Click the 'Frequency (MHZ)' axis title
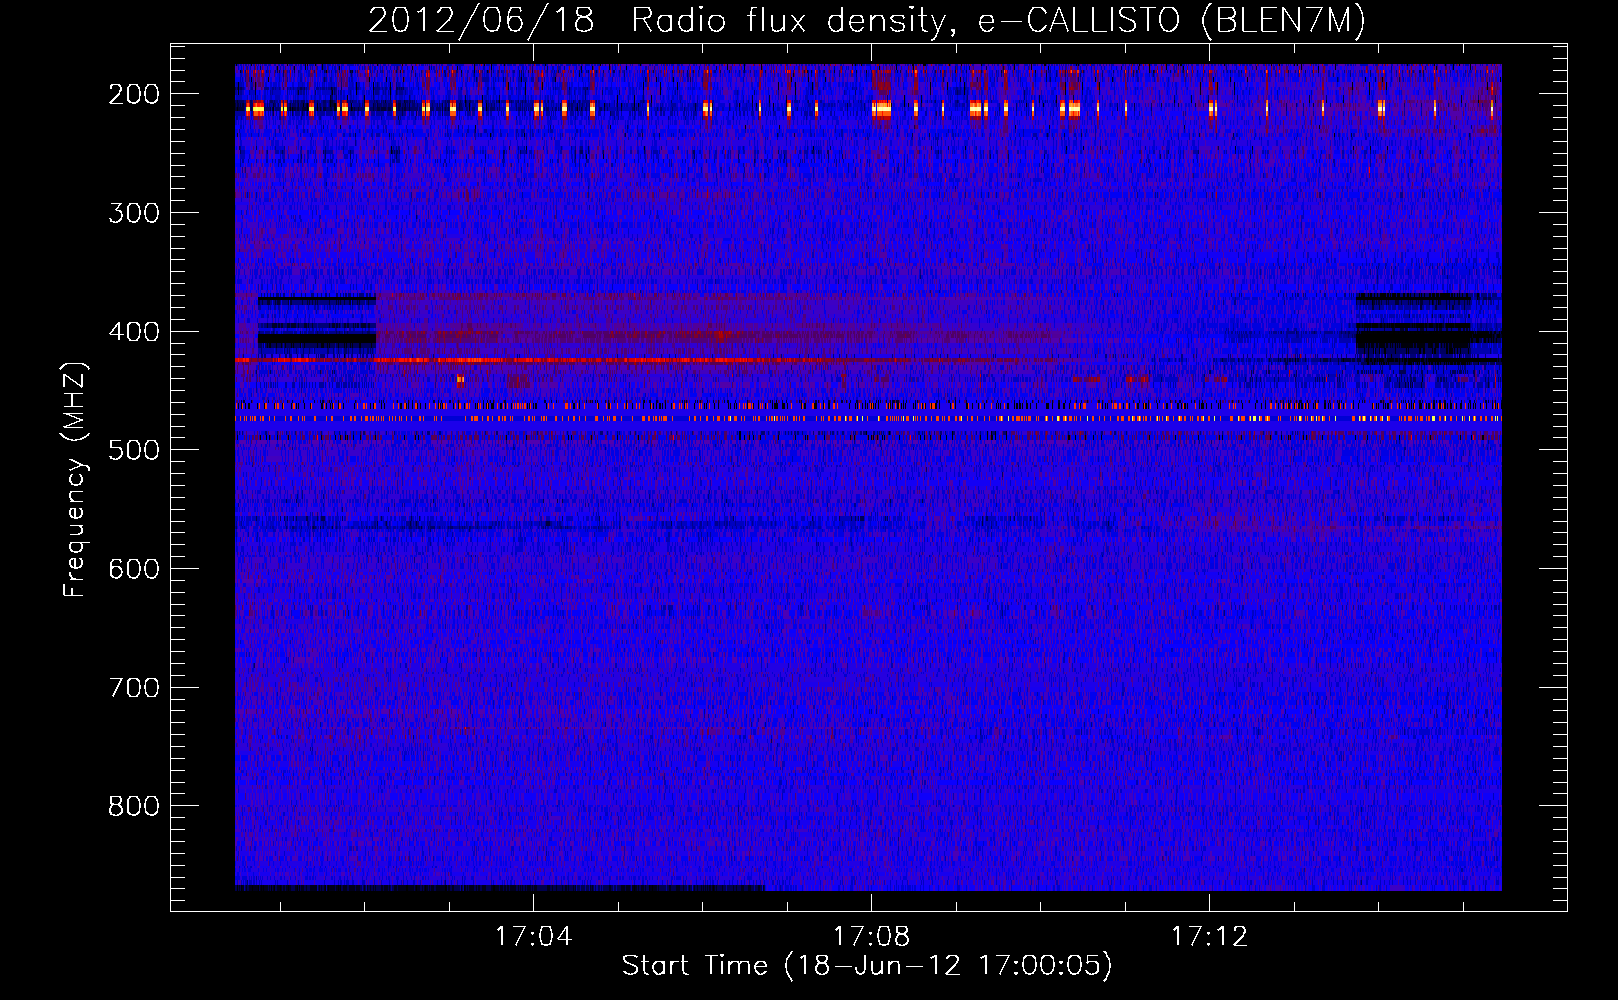Viewport: 1618px width, 1000px height. [x=76, y=479]
